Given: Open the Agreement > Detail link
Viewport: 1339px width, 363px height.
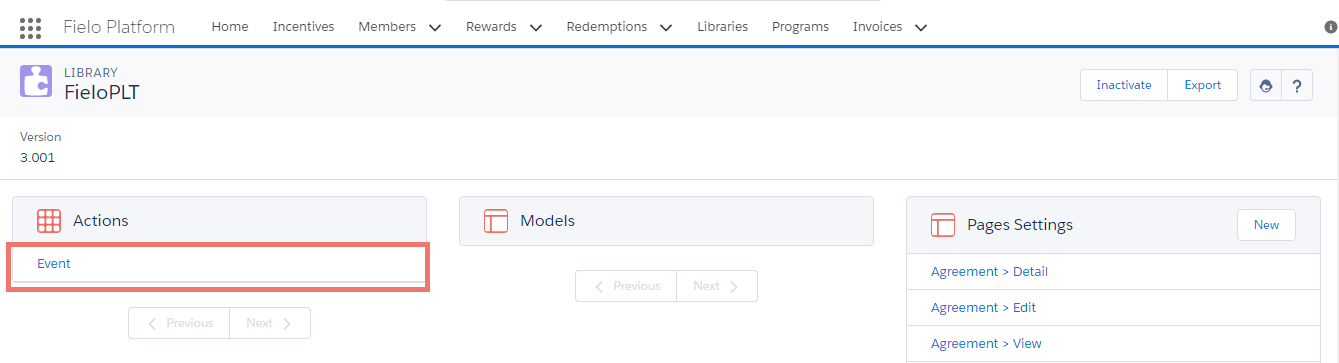Looking at the screenshot, I should click(x=989, y=271).
